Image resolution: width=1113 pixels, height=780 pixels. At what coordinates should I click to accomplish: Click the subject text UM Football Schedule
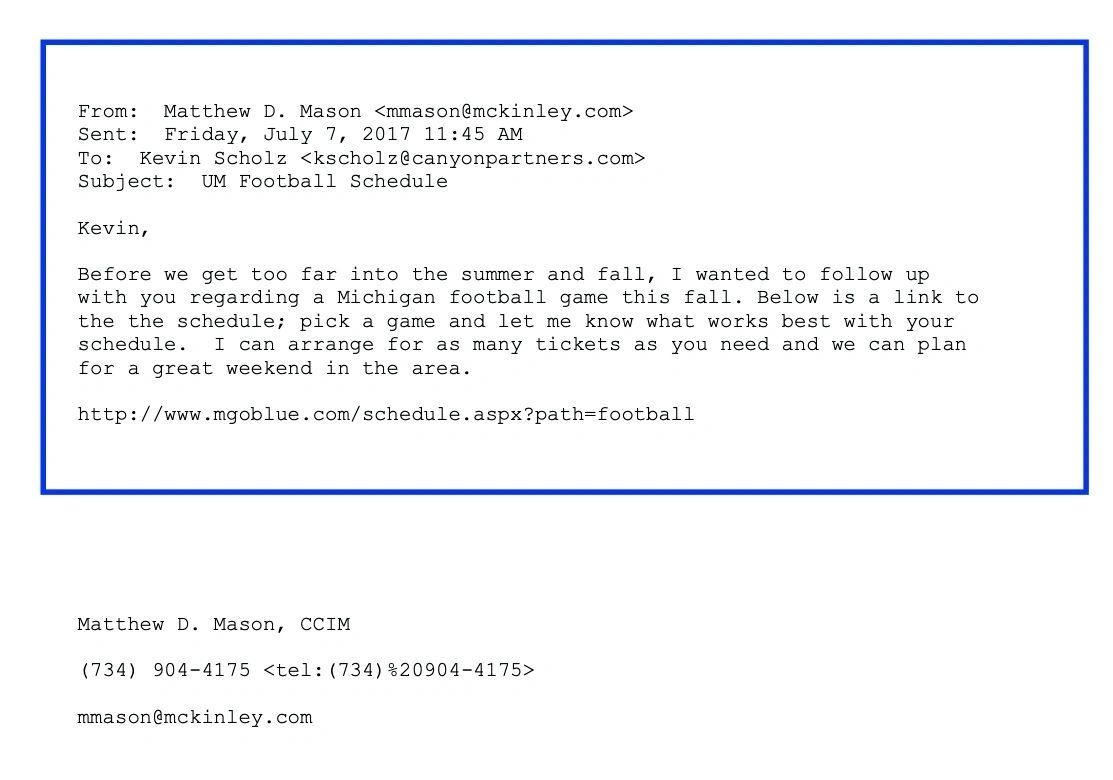[x=324, y=181]
